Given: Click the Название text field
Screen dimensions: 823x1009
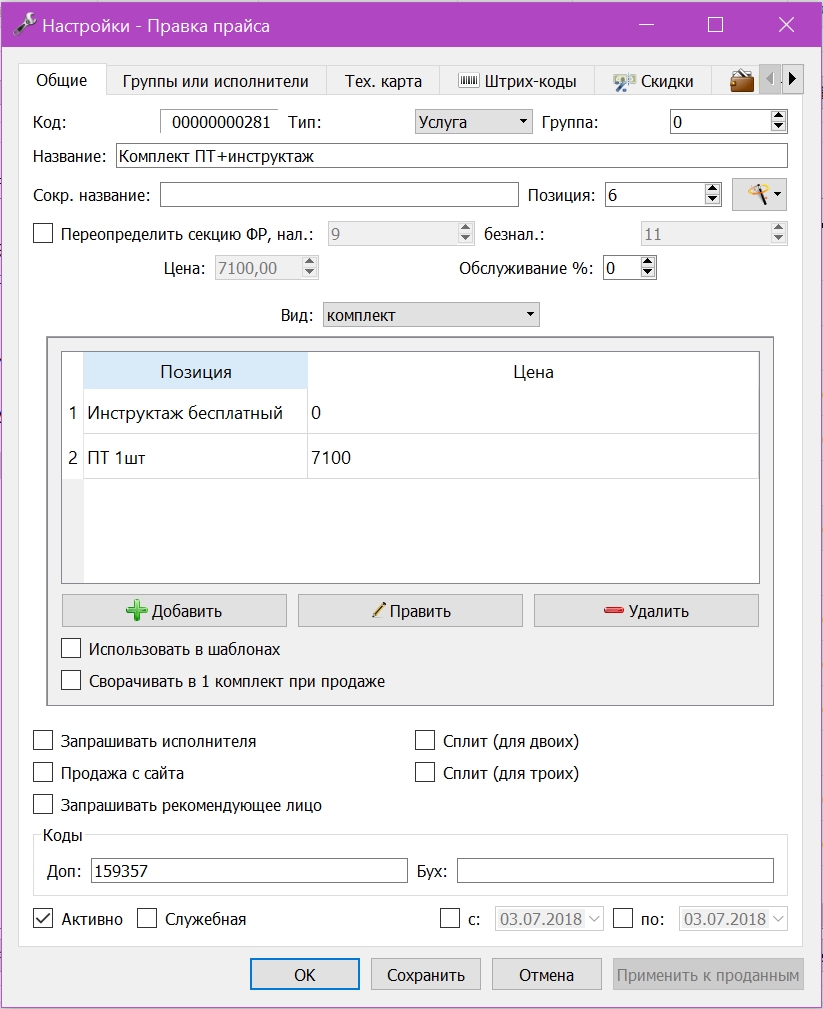Looking at the screenshot, I should click(452, 156).
